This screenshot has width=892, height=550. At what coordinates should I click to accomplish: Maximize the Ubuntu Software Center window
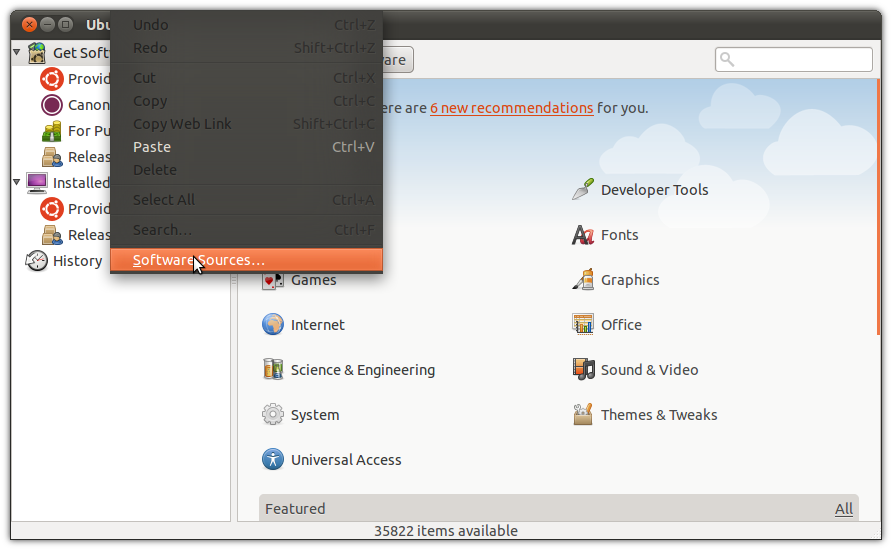coord(66,24)
